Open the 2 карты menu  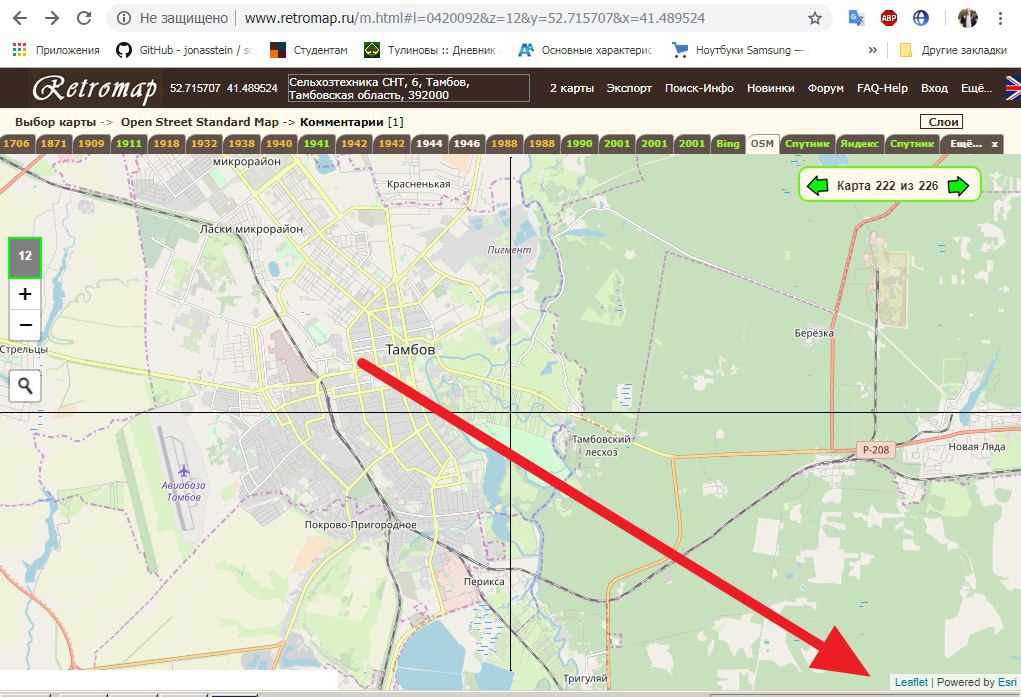click(572, 89)
